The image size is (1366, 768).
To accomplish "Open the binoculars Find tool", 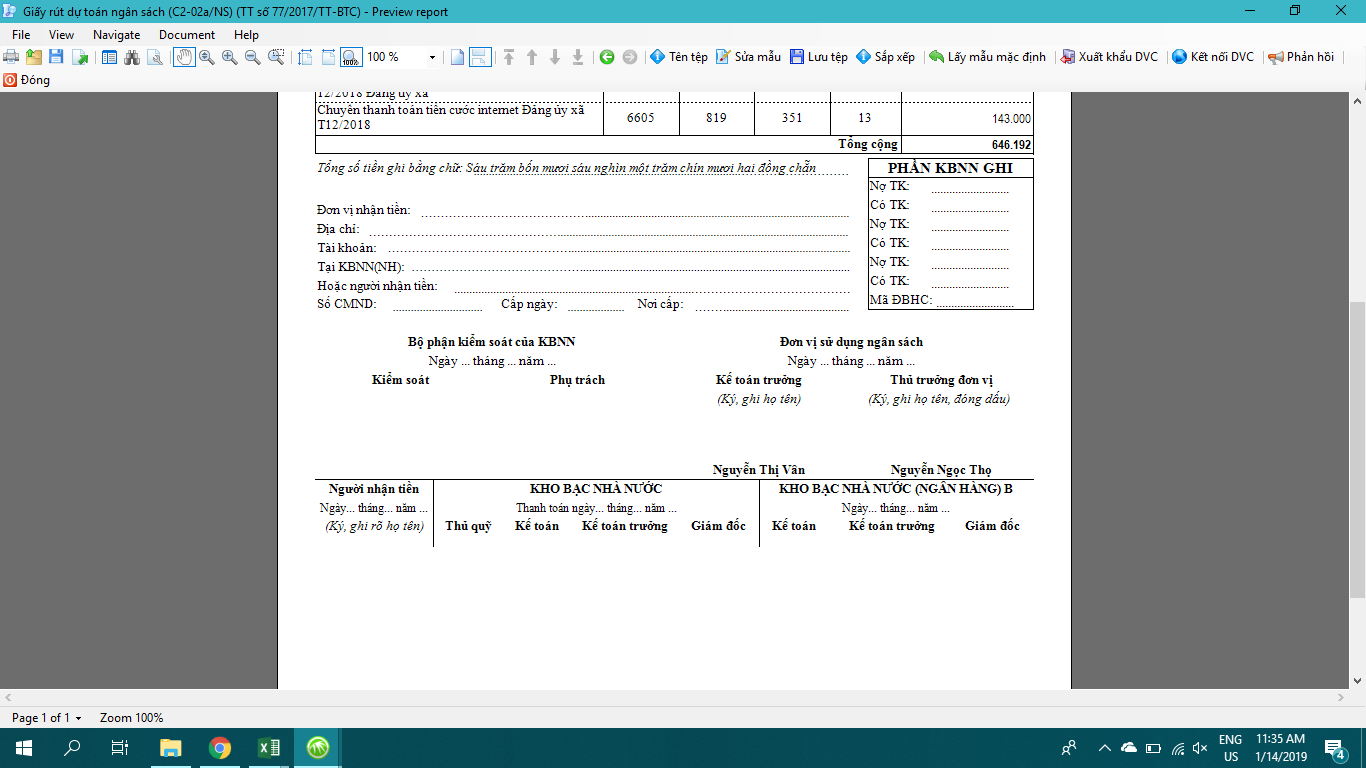I will tap(132, 57).
